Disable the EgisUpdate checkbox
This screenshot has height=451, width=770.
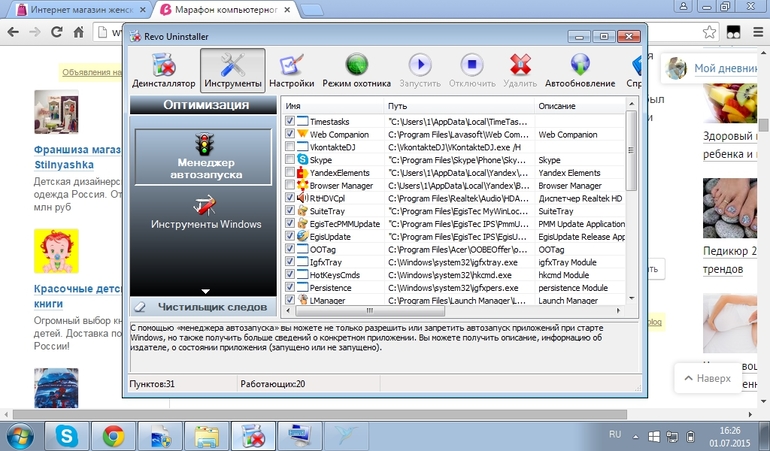point(290,236)
